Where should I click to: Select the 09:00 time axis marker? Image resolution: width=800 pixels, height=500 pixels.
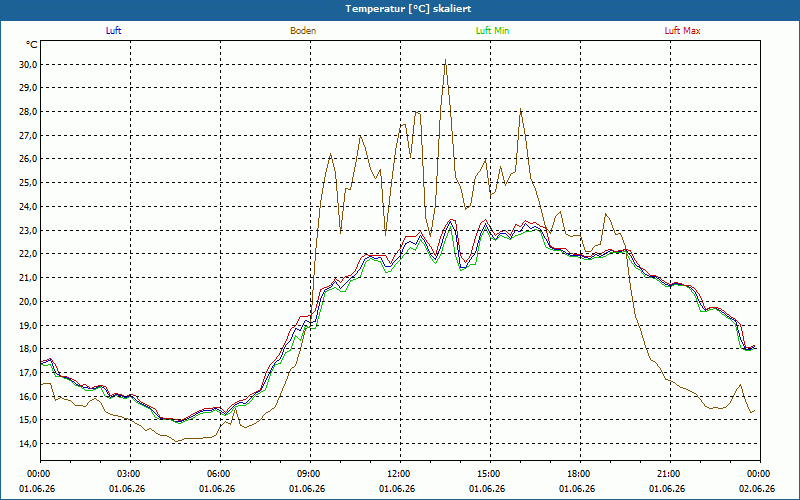(310, 473)
